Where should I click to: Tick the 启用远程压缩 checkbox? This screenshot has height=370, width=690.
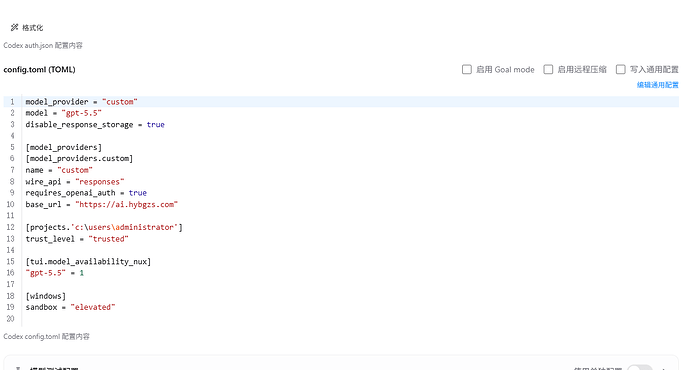pyautogui.click(x=548, y=70)
